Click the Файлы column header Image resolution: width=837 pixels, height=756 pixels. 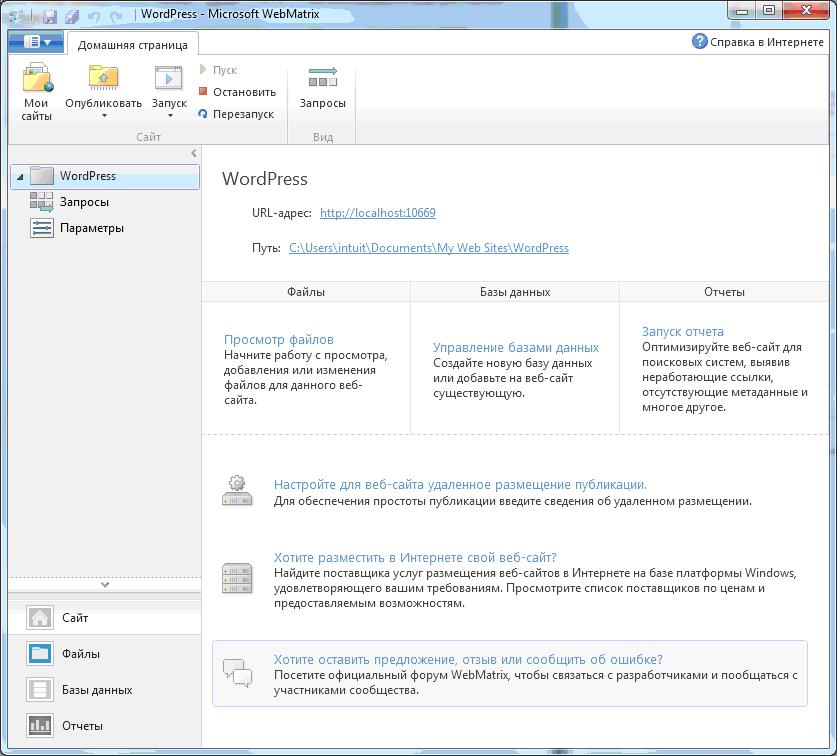click(306, 292)
